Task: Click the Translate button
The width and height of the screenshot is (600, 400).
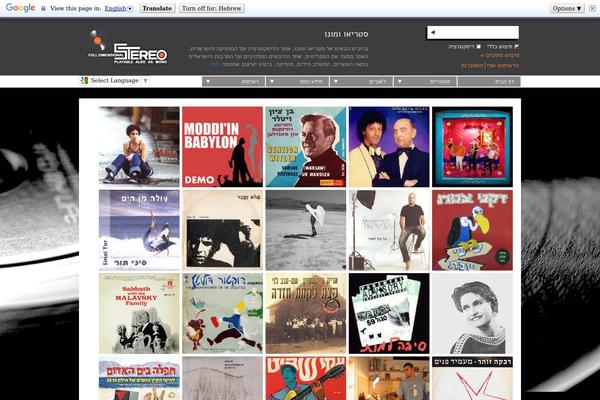Action: (157, 8)
